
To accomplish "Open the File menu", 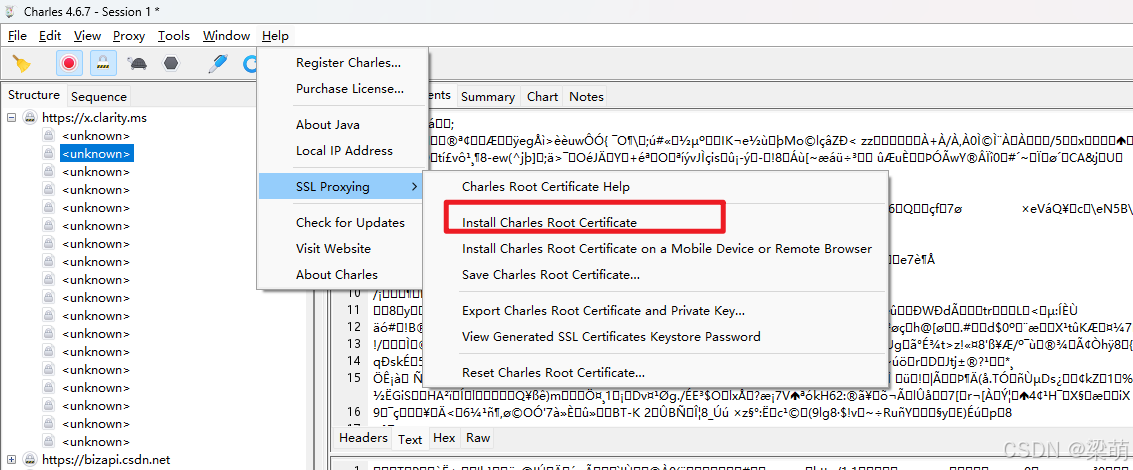I will [17, 35].
